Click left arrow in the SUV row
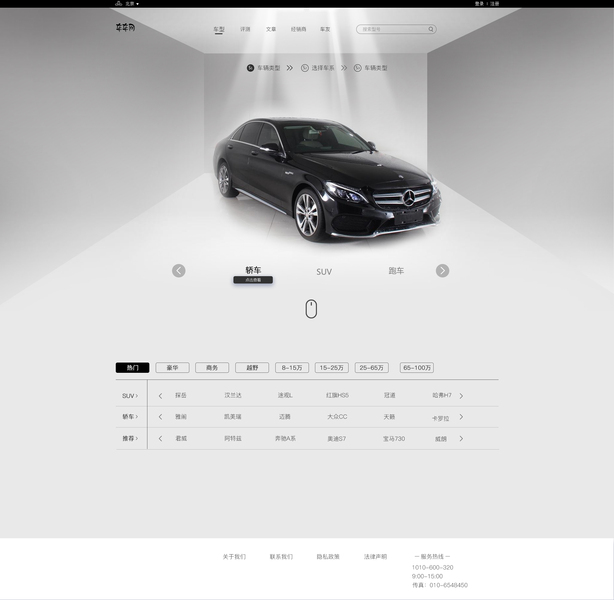Screen dimensions: 614x600 tap(160, 396)
